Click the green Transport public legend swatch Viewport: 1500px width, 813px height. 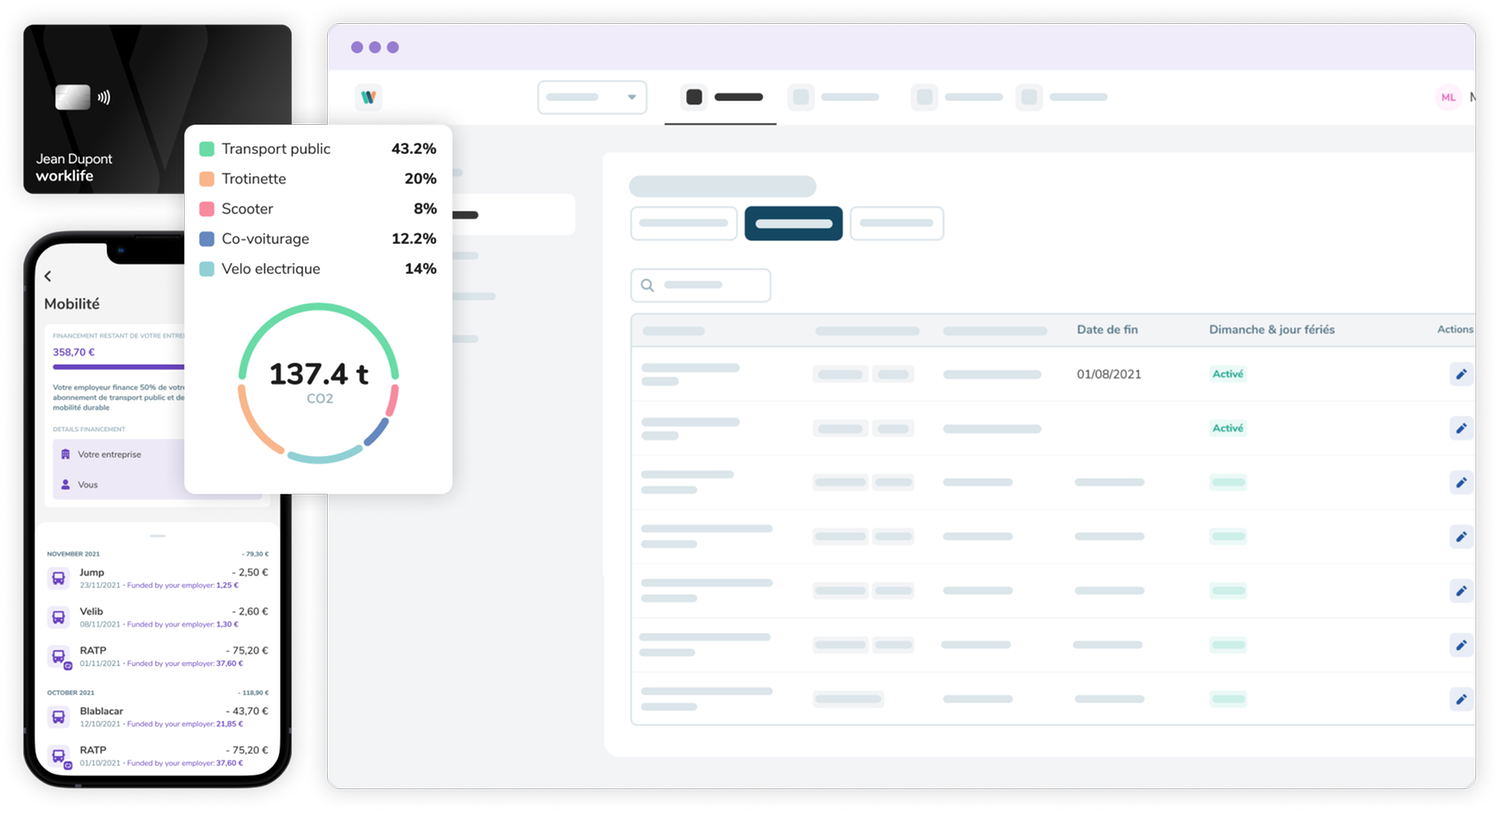[208, 148]
